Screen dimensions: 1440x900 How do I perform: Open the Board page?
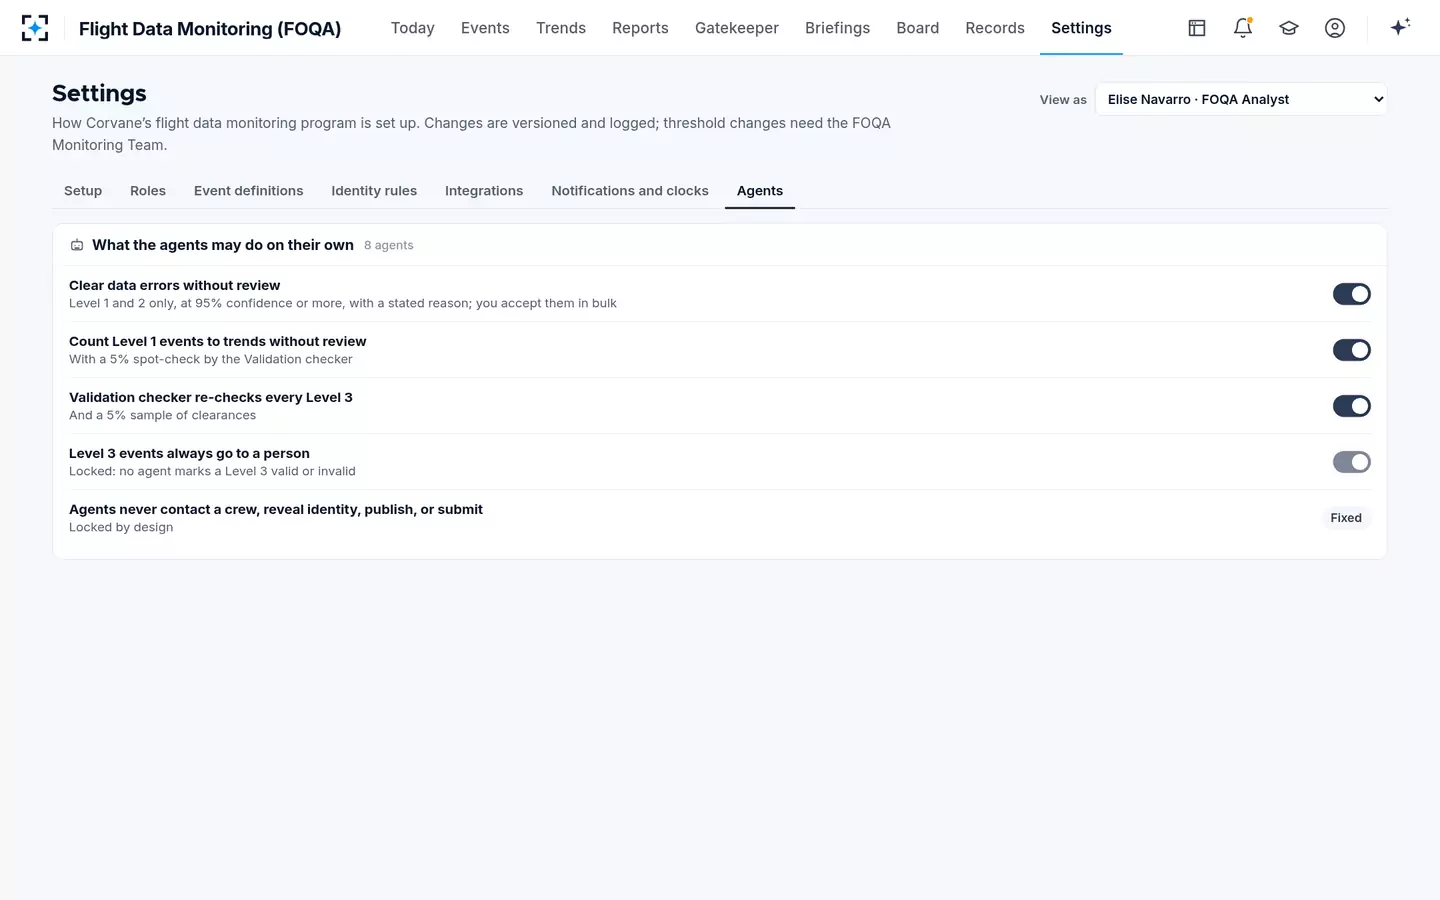(918, 28)
